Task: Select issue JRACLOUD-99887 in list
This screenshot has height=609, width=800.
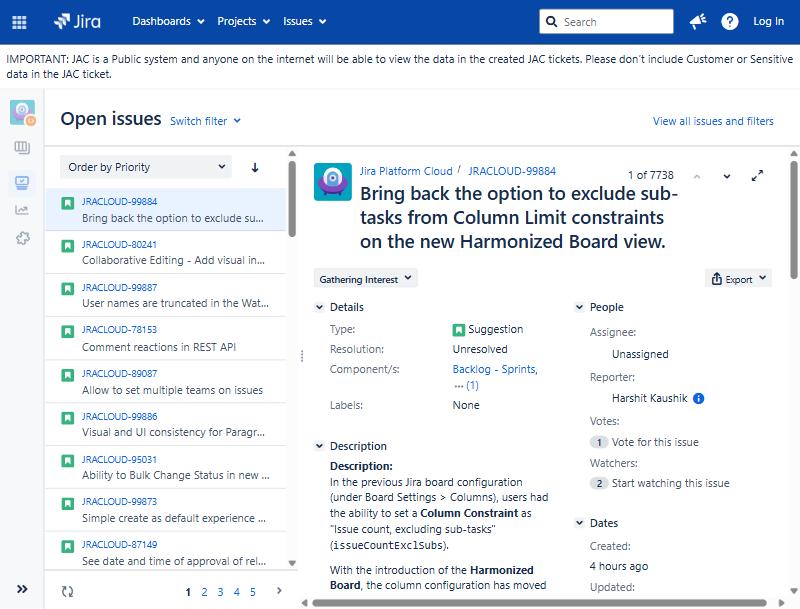Action: pos(165,295)
